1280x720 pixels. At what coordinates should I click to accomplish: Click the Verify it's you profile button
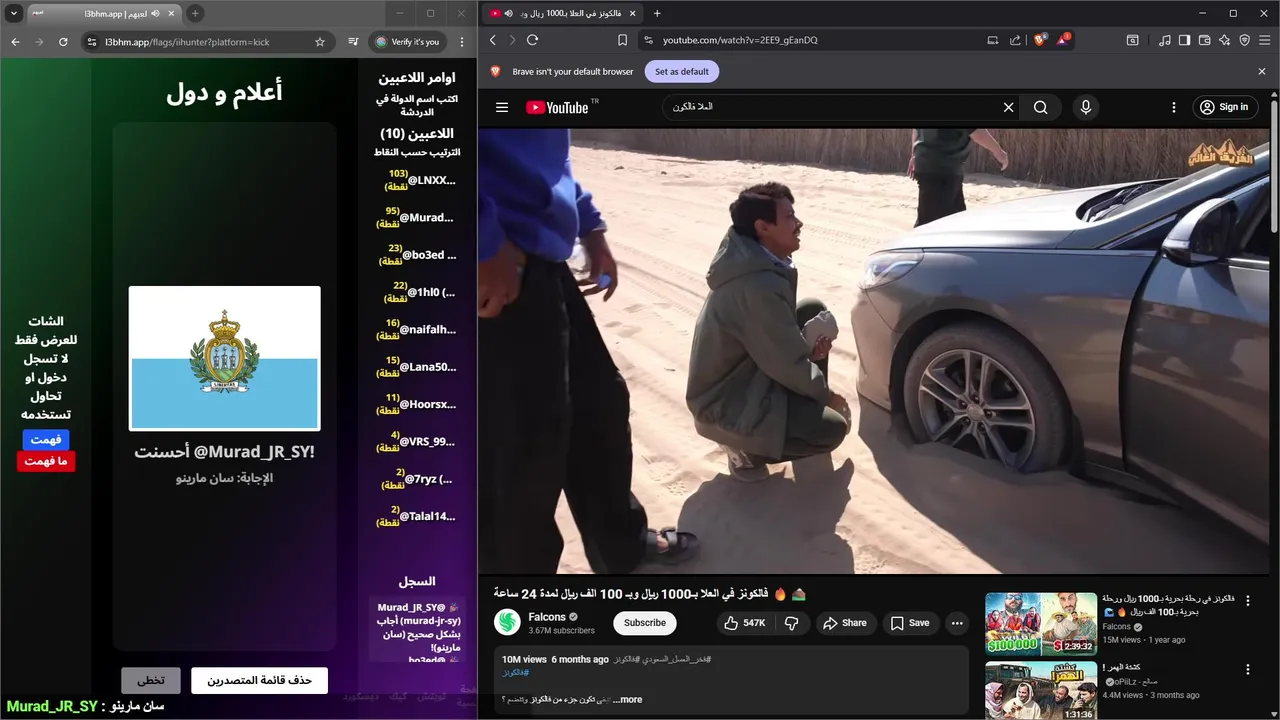tap(407, 42)
